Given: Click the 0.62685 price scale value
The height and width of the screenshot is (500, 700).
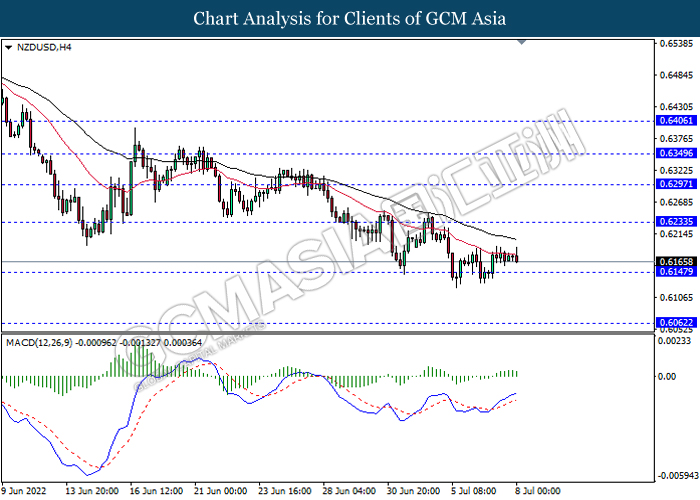Looking at the screenshot, I should click(x=677, y=202).
